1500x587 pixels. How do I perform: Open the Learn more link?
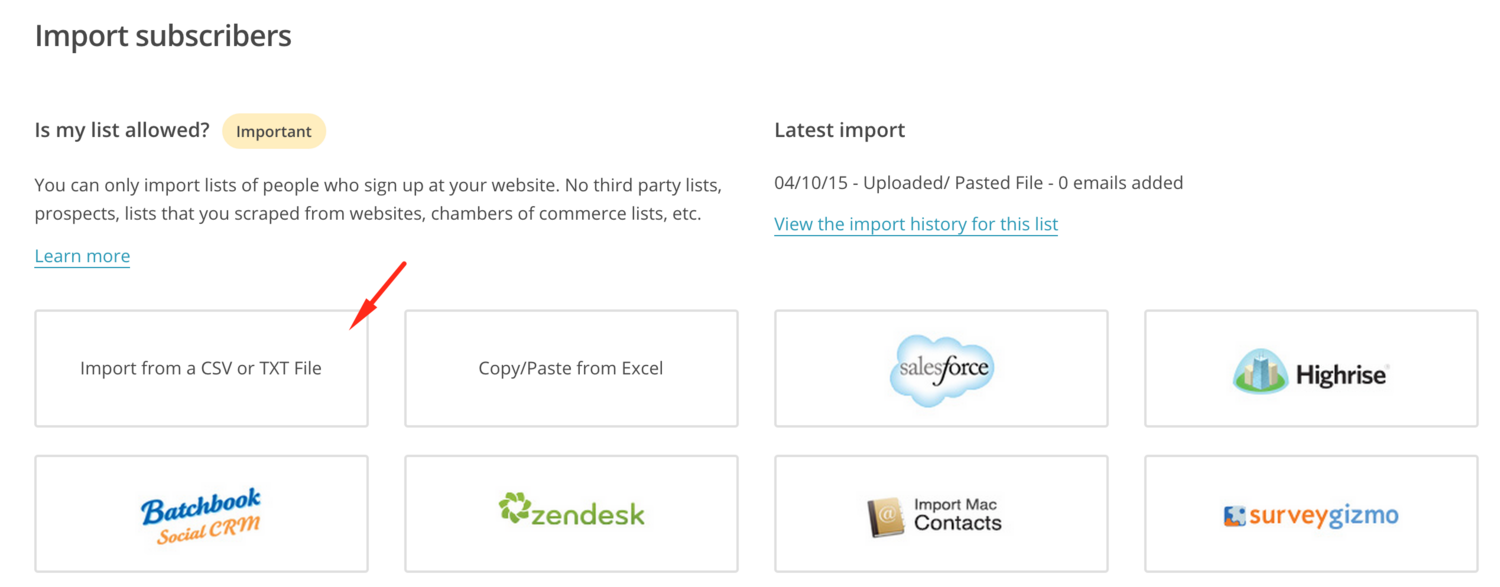pos(82,256)
